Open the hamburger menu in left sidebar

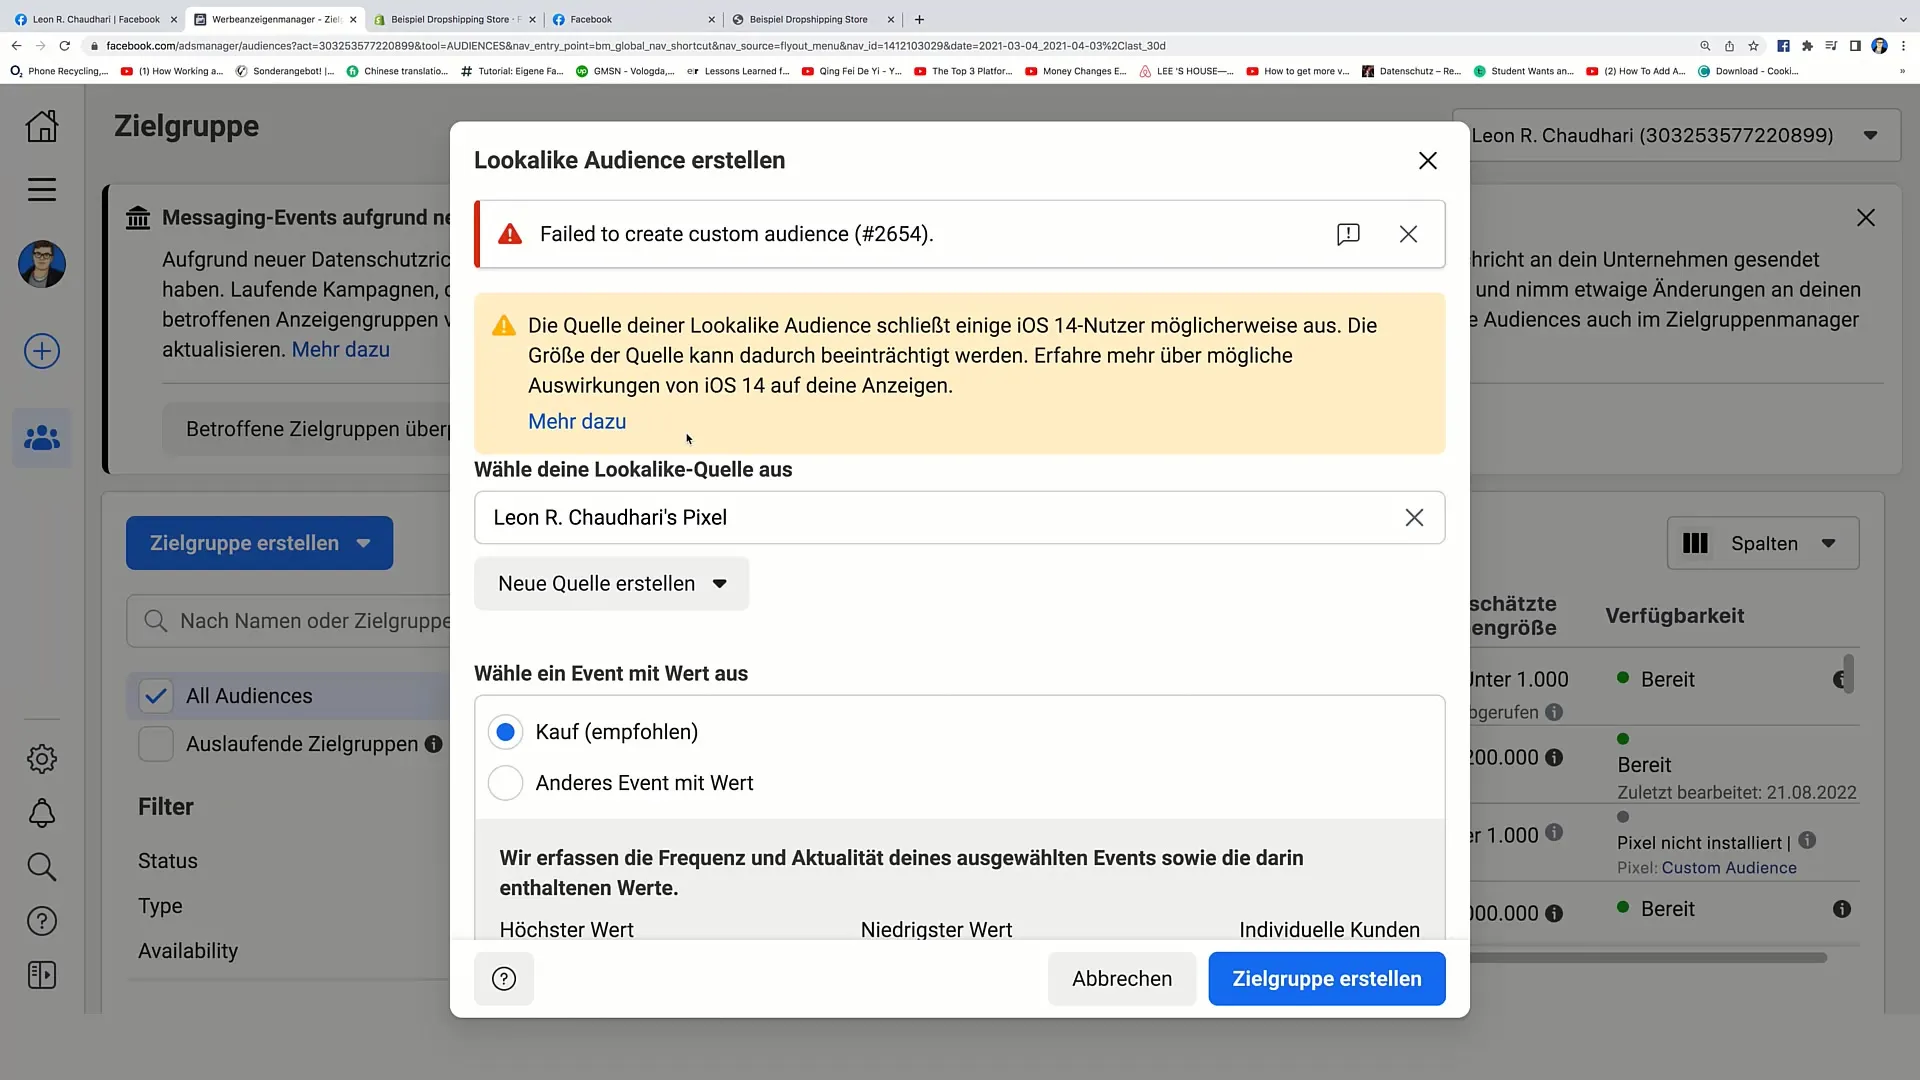coord(42,189)
